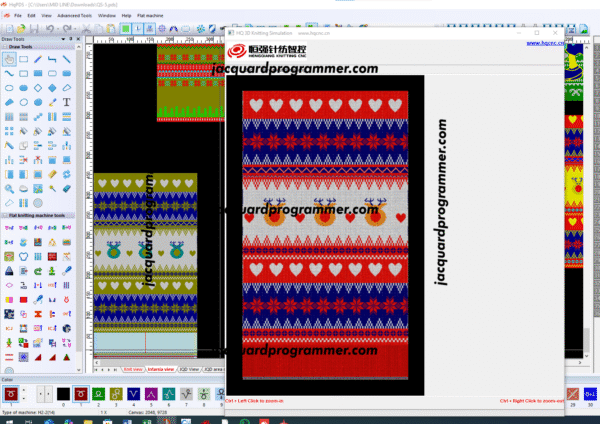Screen dimensions: 600x424
Task: Choose the Text (T) tool
Action: coord(66,101)
